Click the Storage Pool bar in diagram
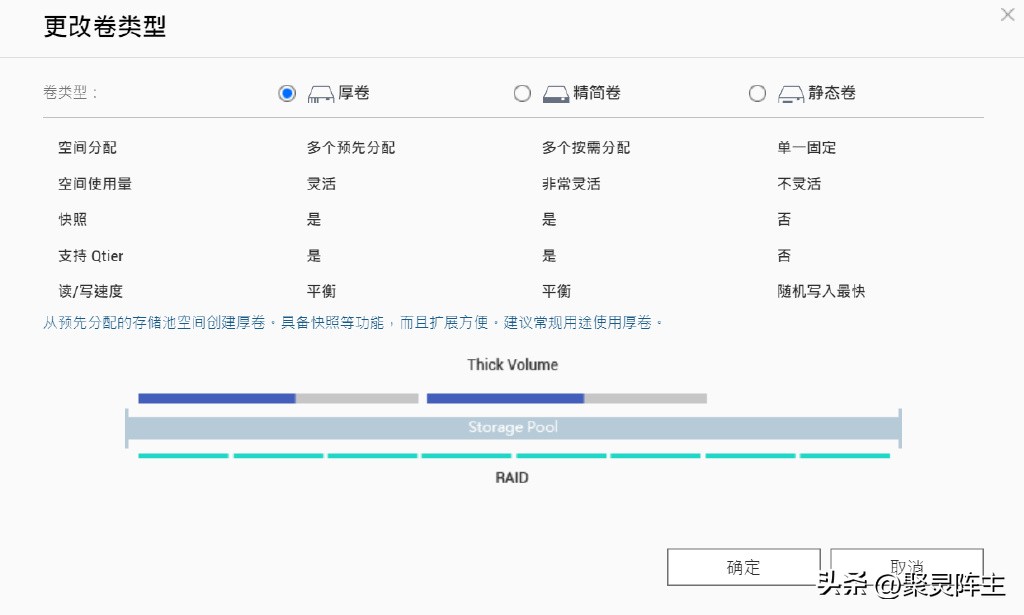The image size is (1024, 615). (512, 427)
